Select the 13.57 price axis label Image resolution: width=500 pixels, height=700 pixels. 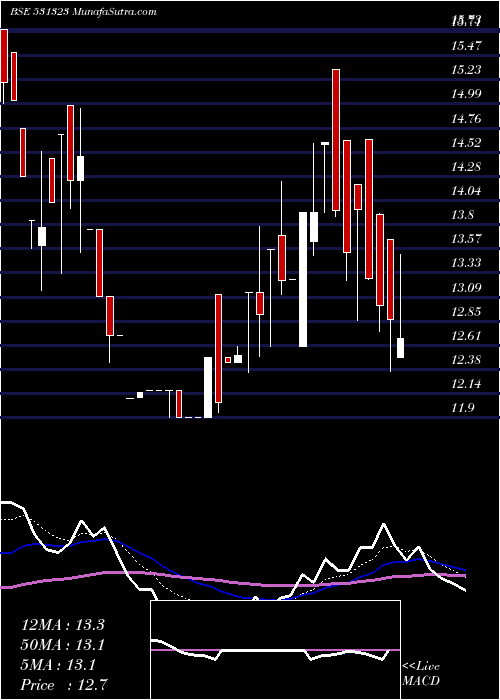click(467, 238)
